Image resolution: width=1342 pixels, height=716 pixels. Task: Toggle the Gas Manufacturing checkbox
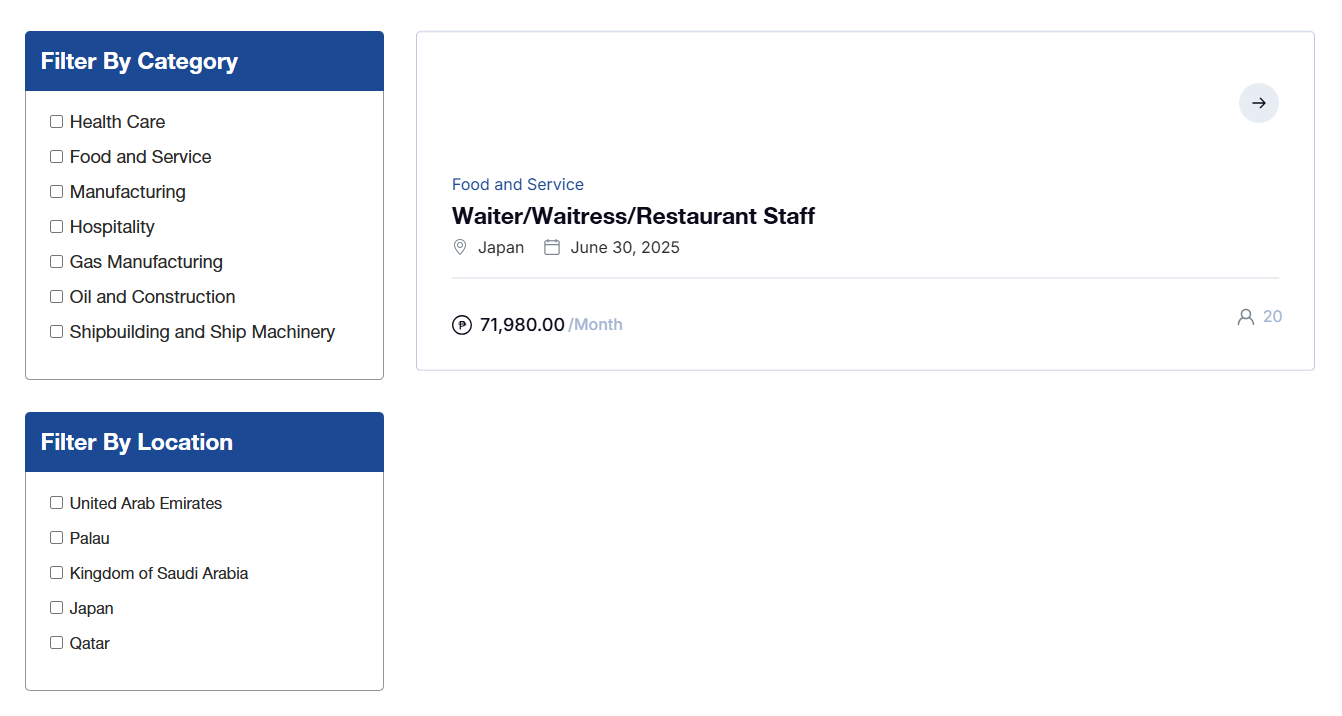tap(57, 262)
